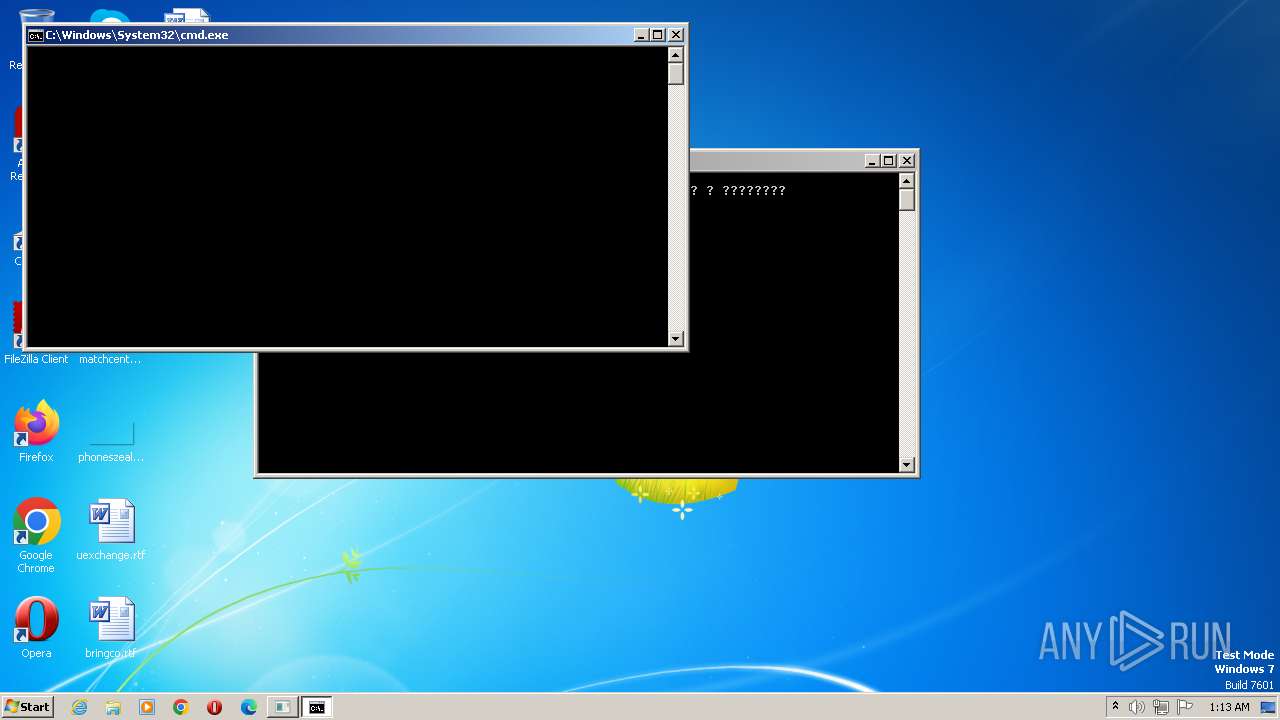
Task: Close the background console window
Action: pos(907,161)
